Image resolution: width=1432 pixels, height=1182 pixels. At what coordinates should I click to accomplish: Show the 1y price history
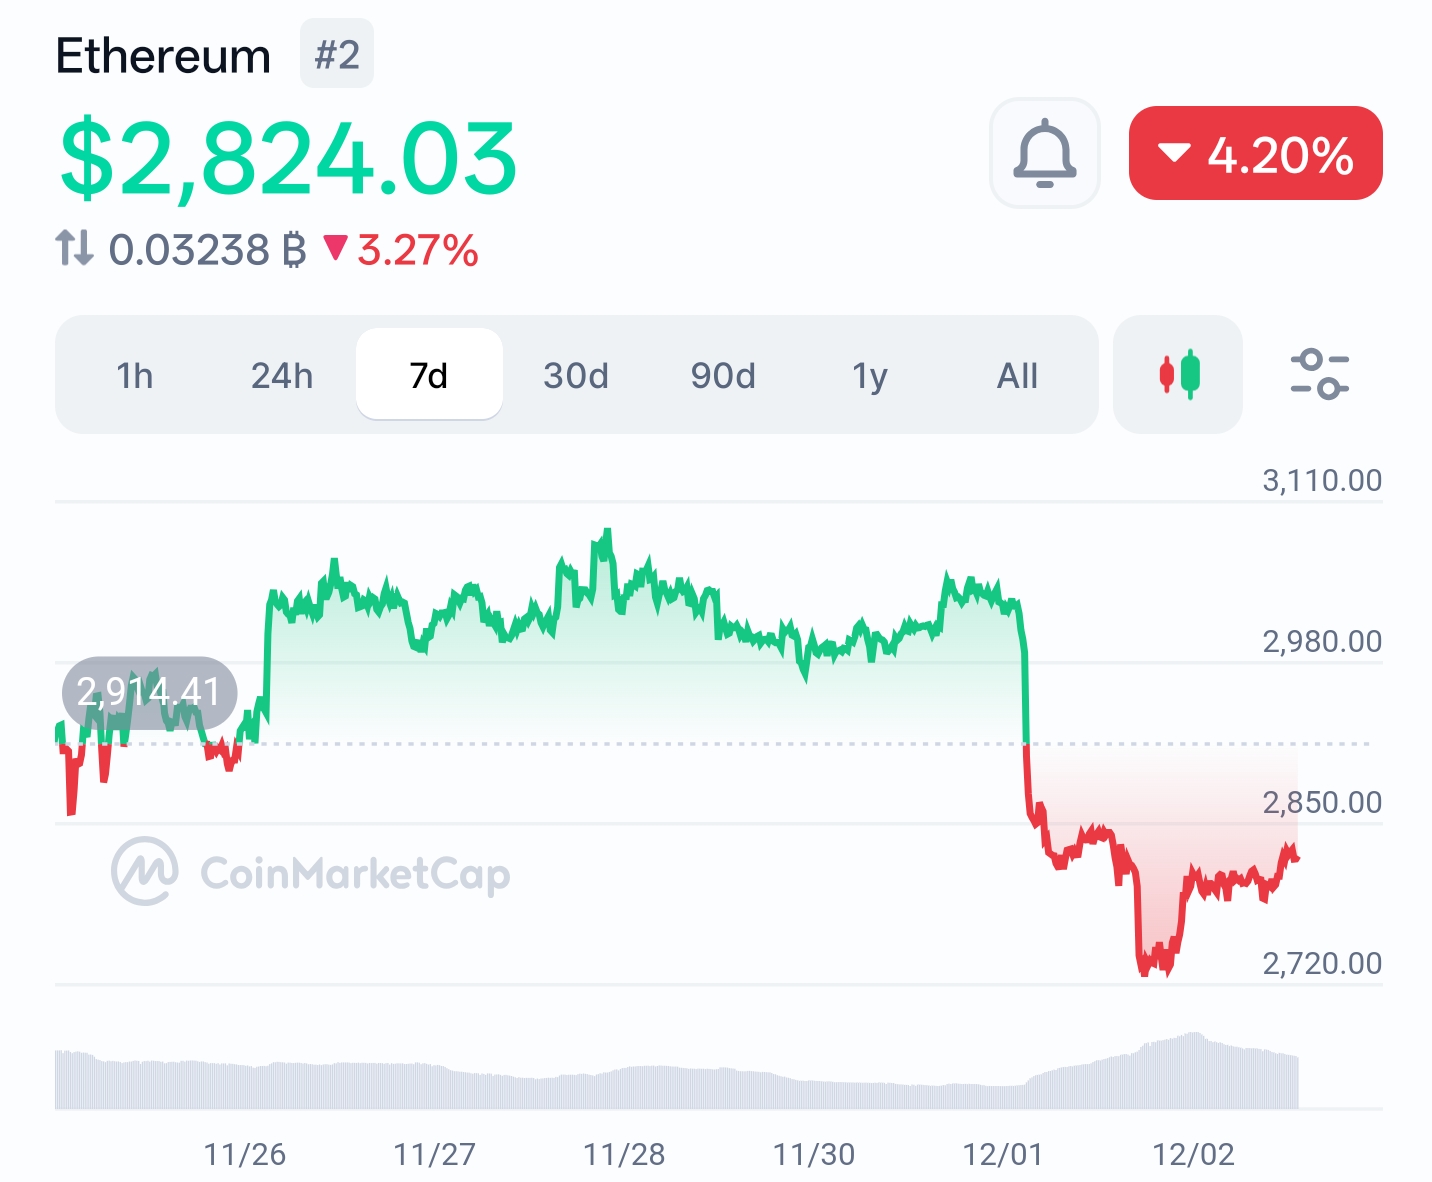click(870, 375)
